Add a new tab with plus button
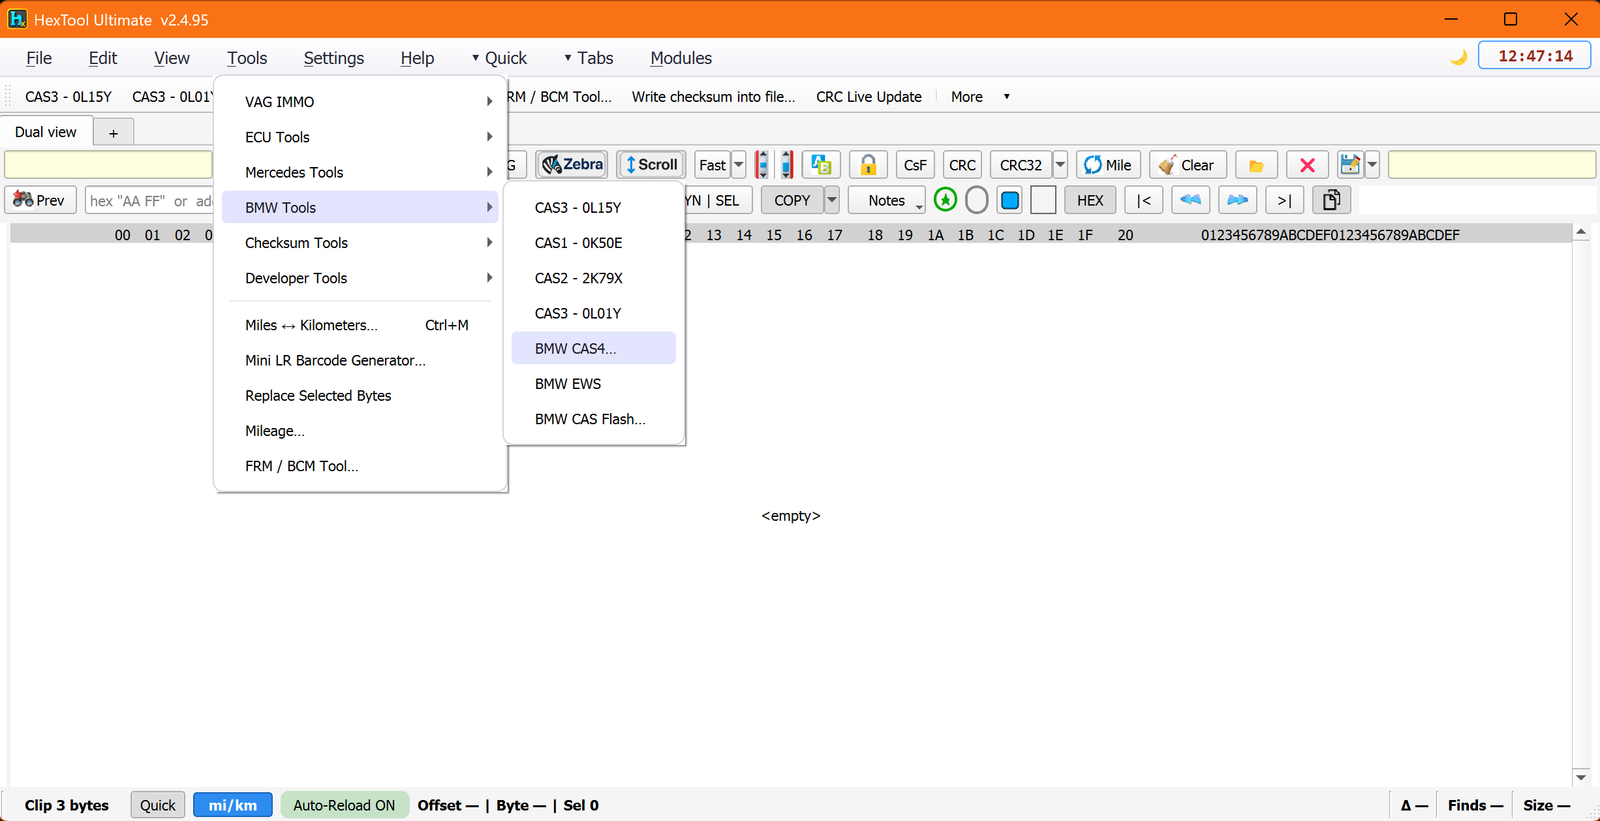 coord(113,133)
